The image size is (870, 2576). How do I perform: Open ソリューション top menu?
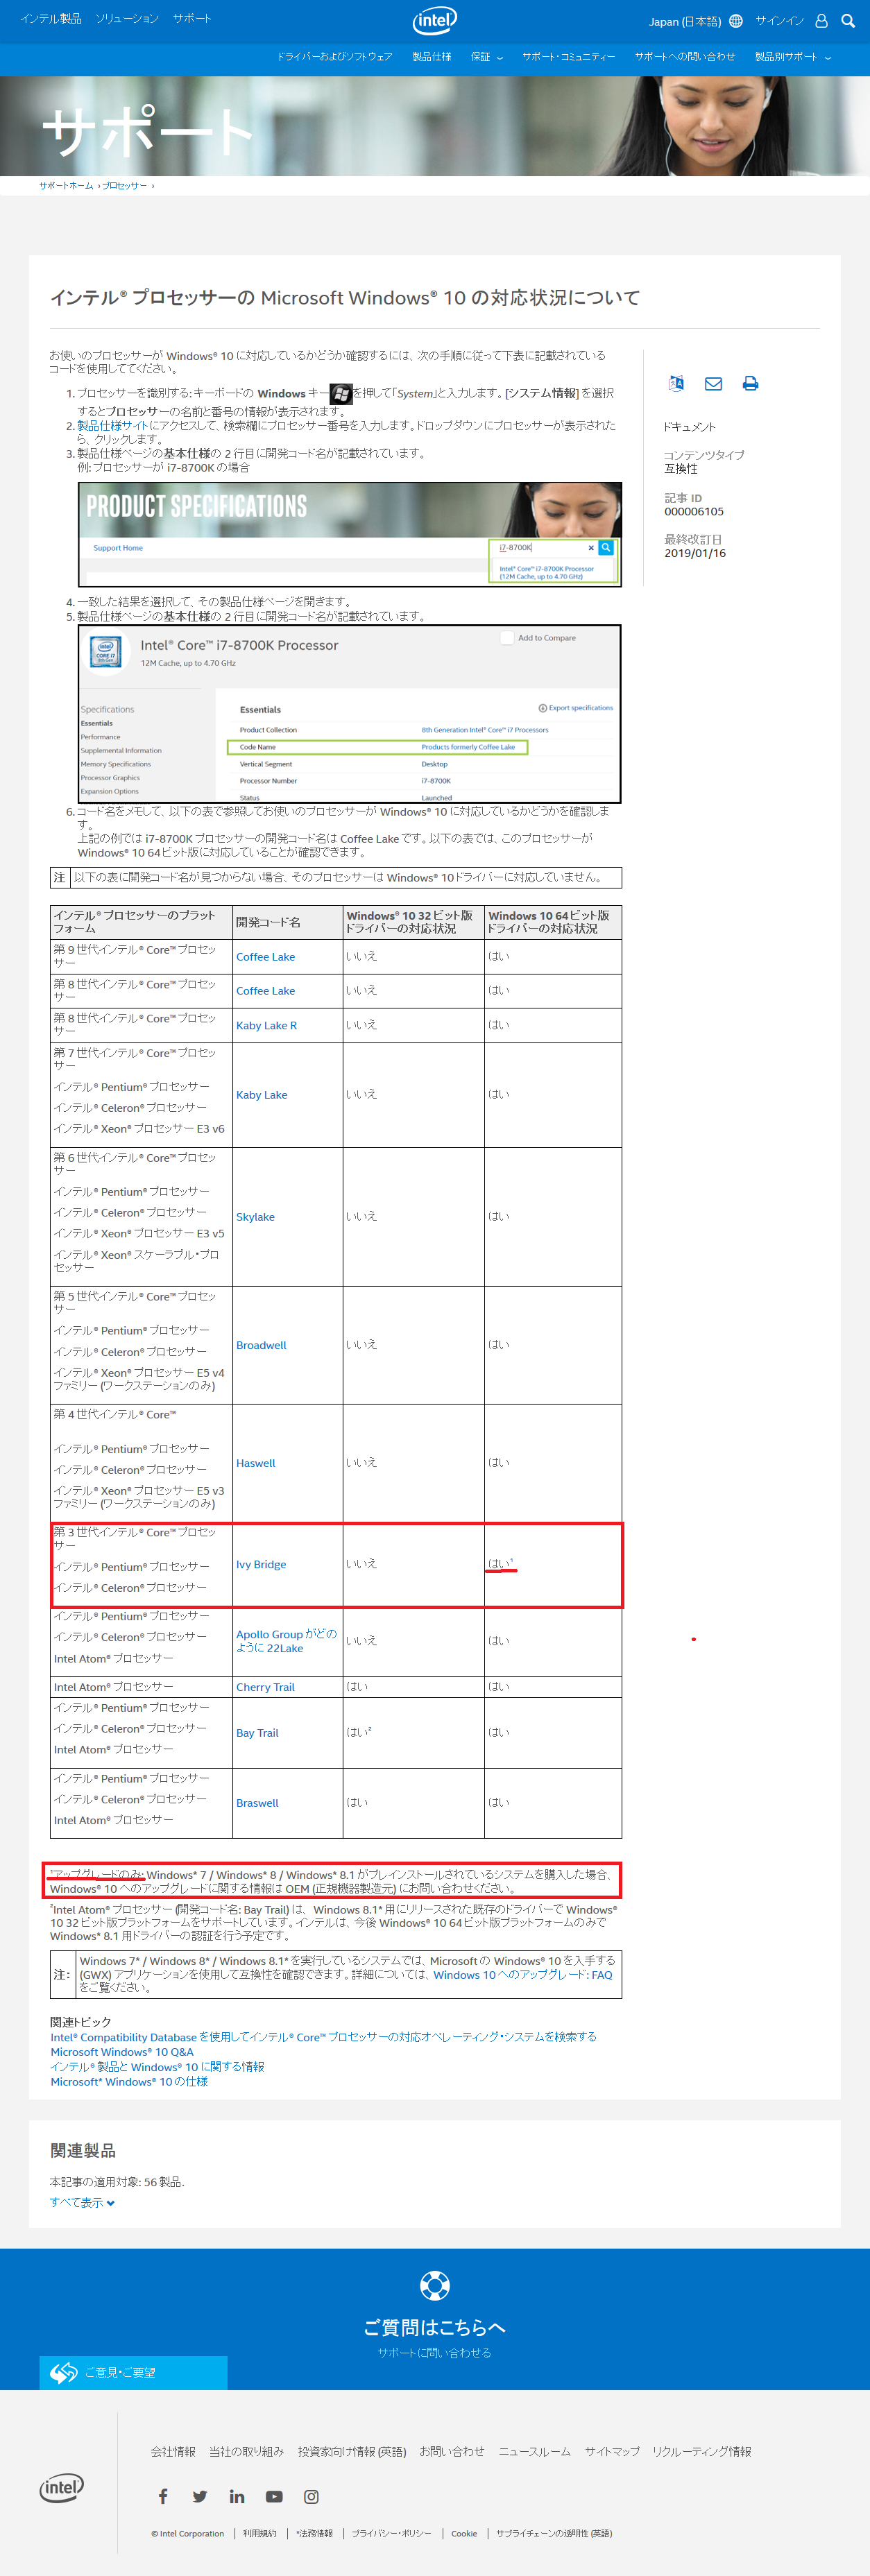[127, 18]
